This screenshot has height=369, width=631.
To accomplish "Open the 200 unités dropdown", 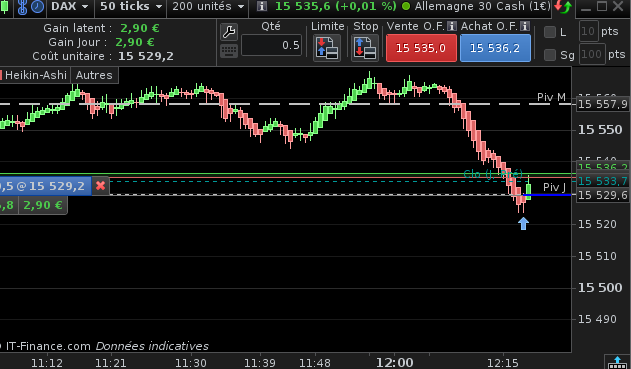I will pyautogui.click(x=208, y=6).
